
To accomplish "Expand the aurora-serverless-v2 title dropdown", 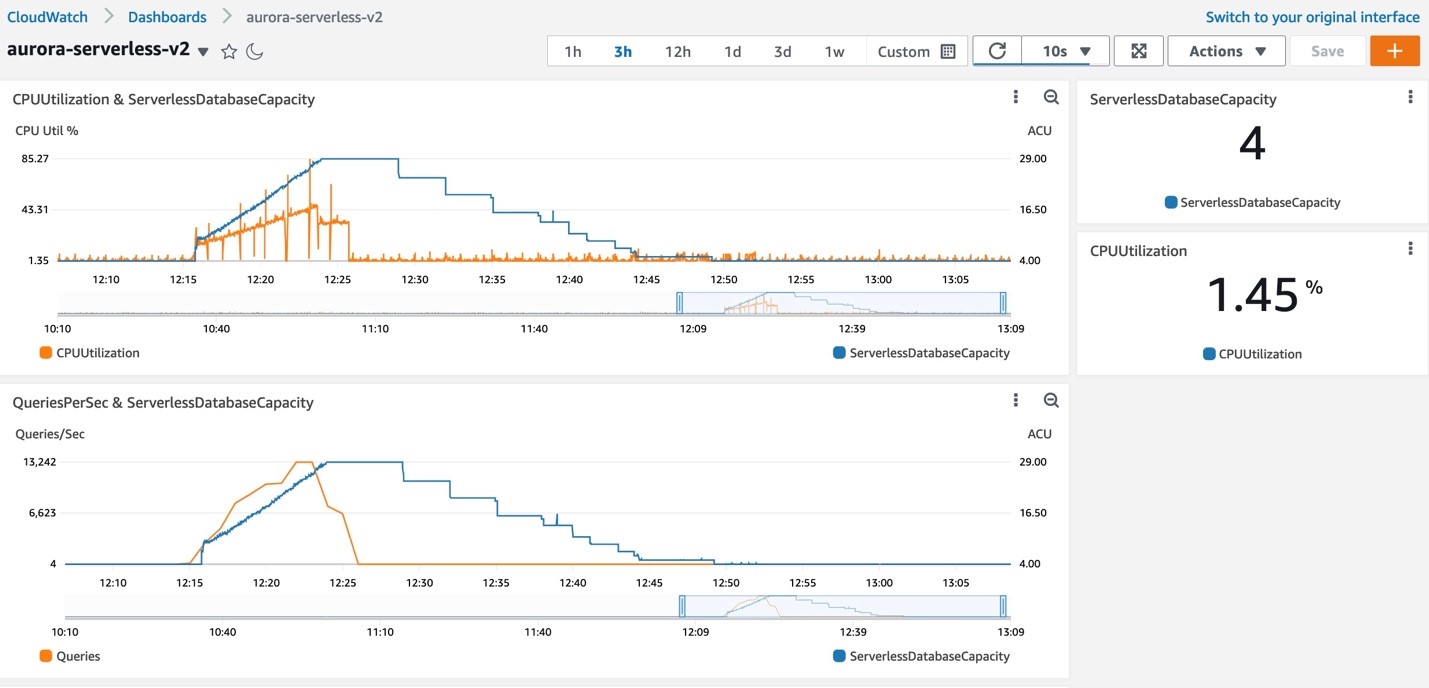I will tap(204, 49).
